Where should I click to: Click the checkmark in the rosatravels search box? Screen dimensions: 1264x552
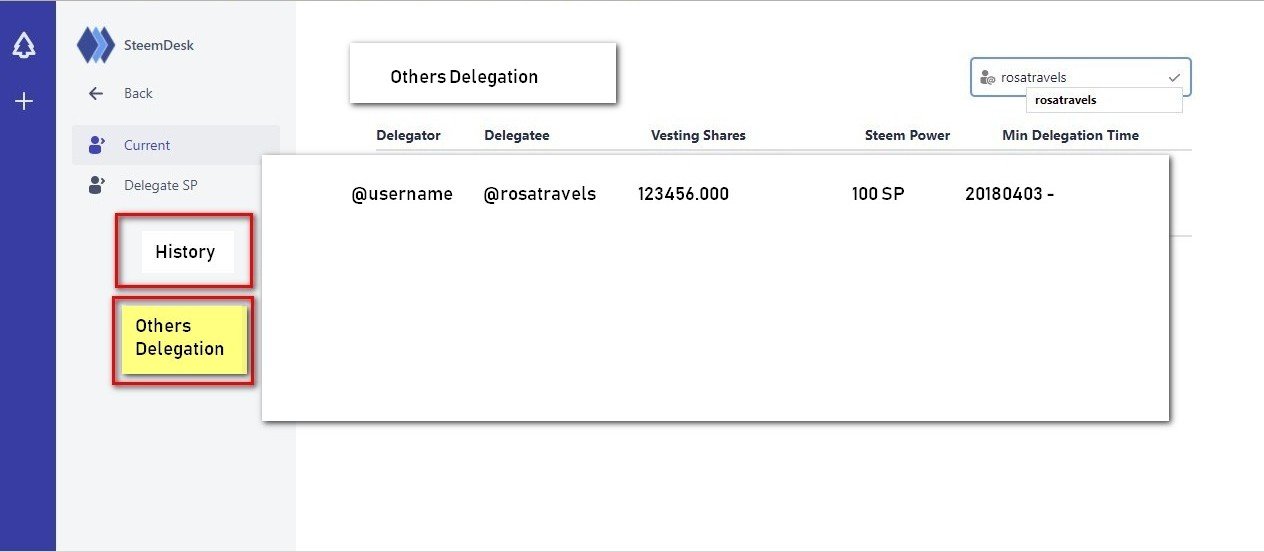(1174, 77)
